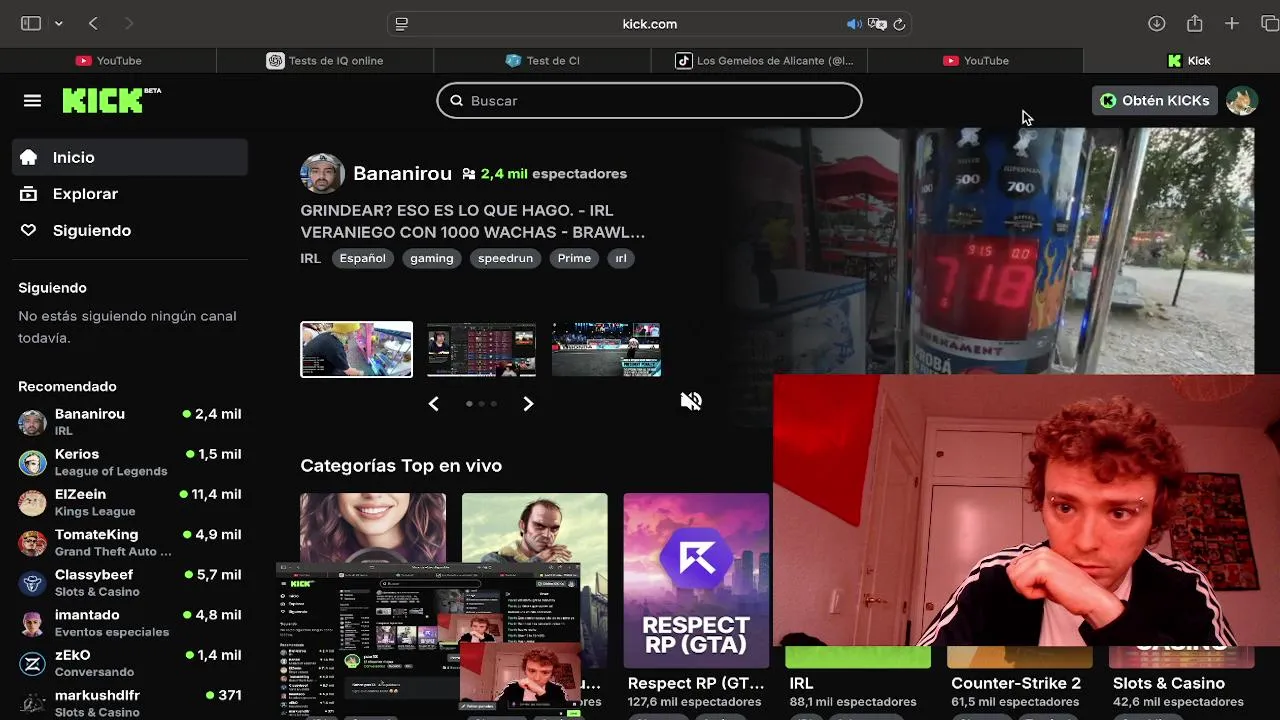Select the gaming tag
This screenshot has height=720, width=1280.
point(432,258)
